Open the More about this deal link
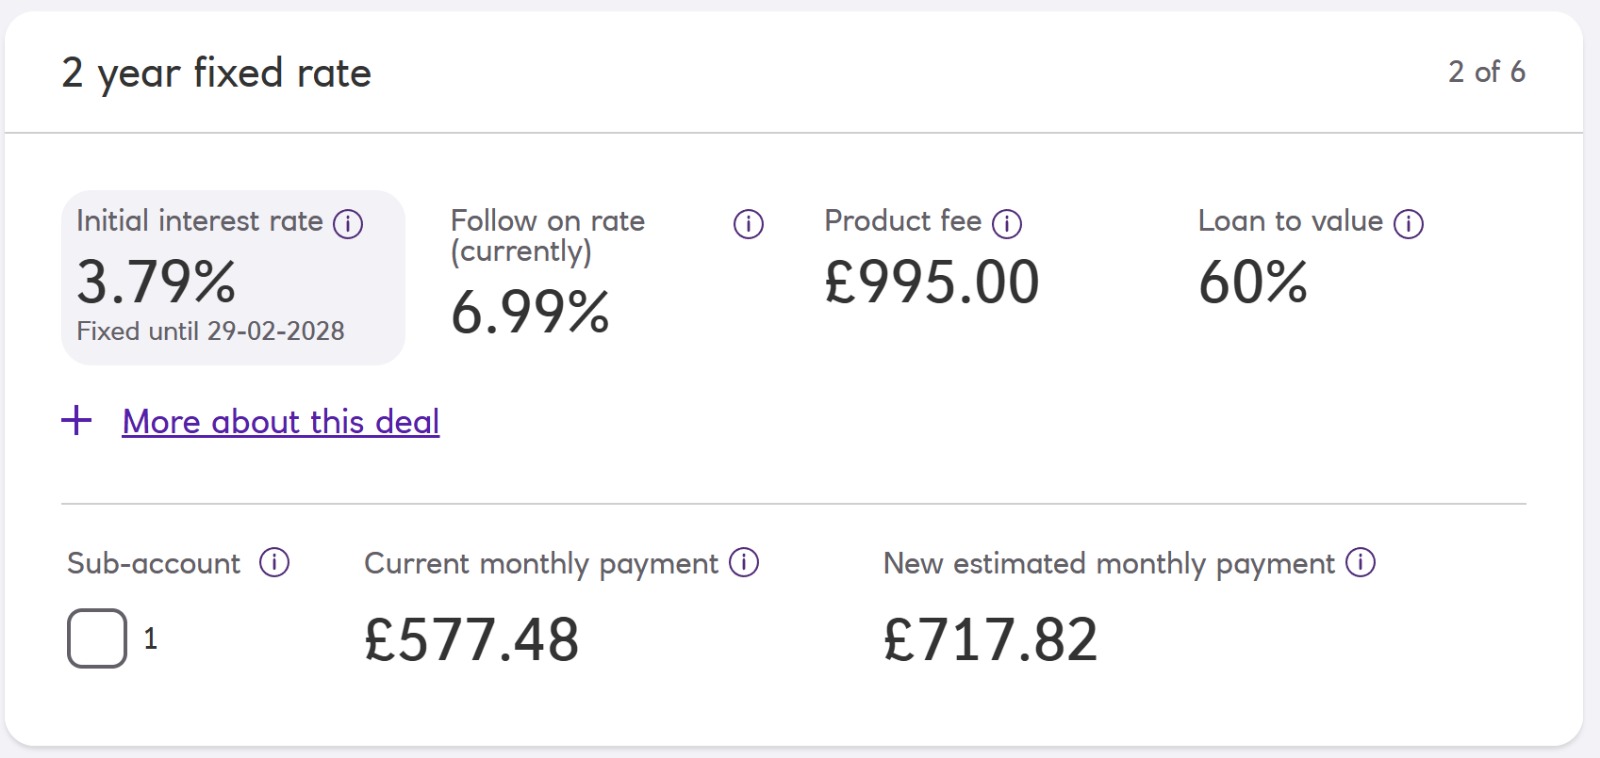The height and width of the screenshot is (758, 1600). click(x=280, y=422)
